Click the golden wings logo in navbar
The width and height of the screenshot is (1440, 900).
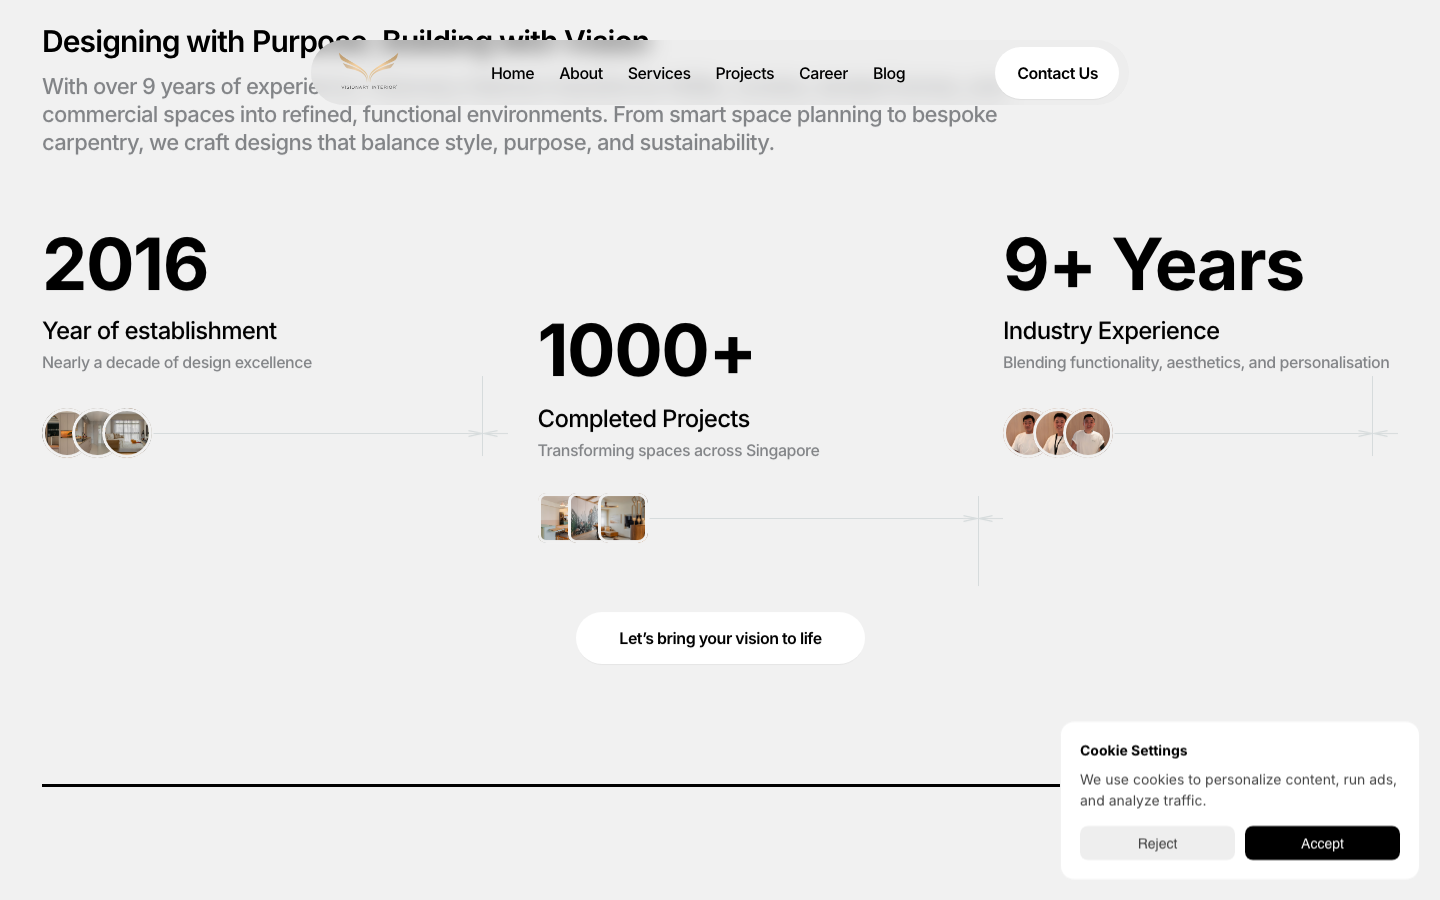[x=369, y=72]
